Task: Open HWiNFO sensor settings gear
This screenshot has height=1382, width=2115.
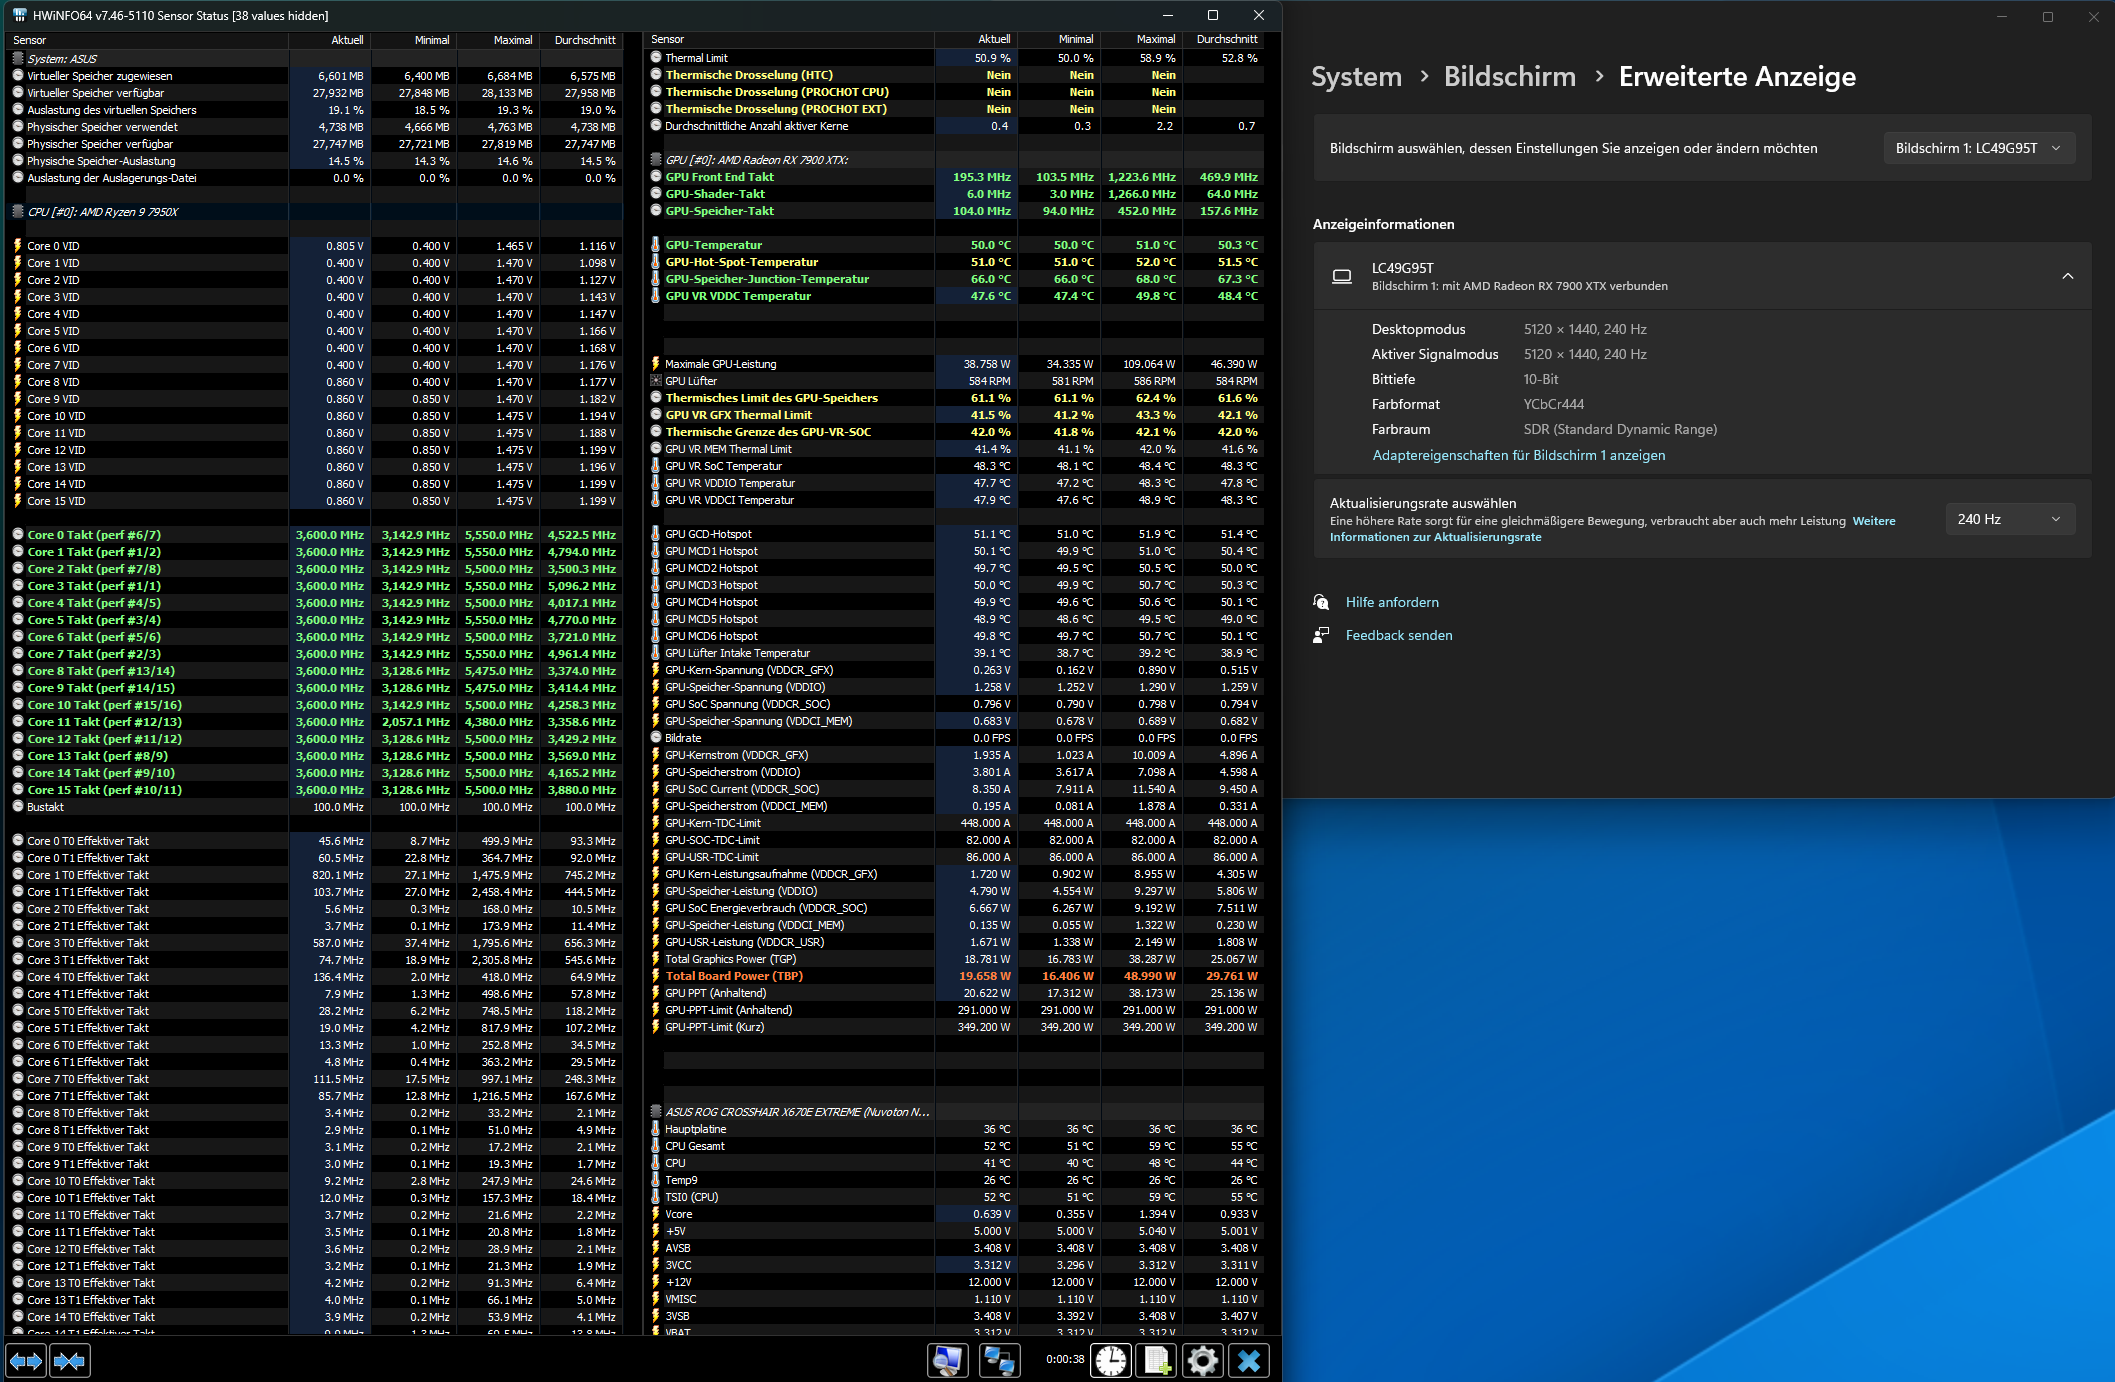Action: pos(1202,1360)
